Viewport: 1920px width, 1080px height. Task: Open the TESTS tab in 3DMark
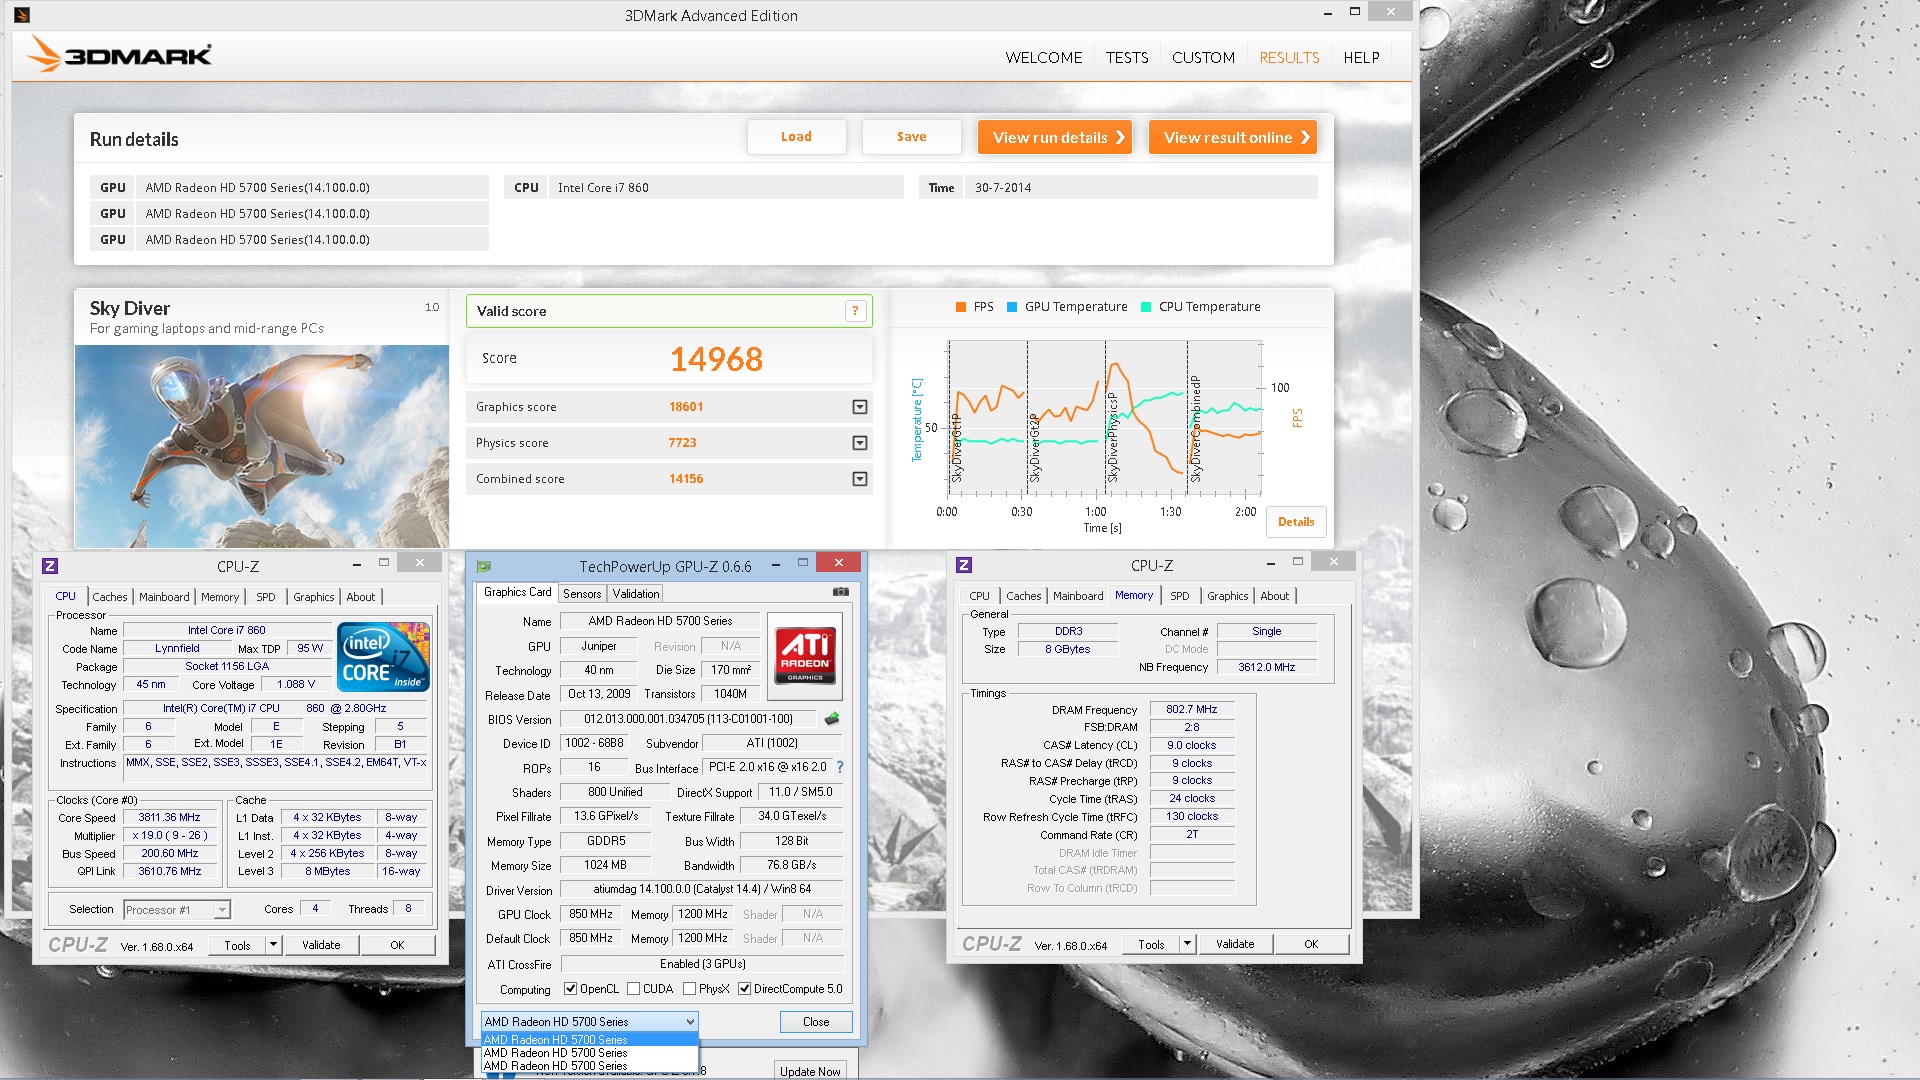coord(1127,58)
